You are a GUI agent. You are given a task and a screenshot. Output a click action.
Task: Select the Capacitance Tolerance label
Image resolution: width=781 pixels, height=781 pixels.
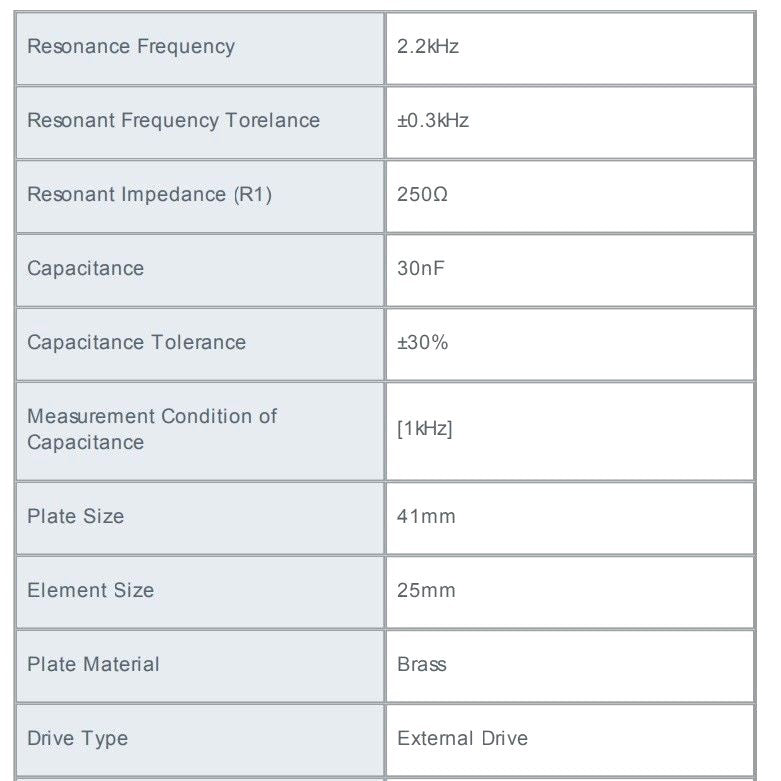pos(136,343)
